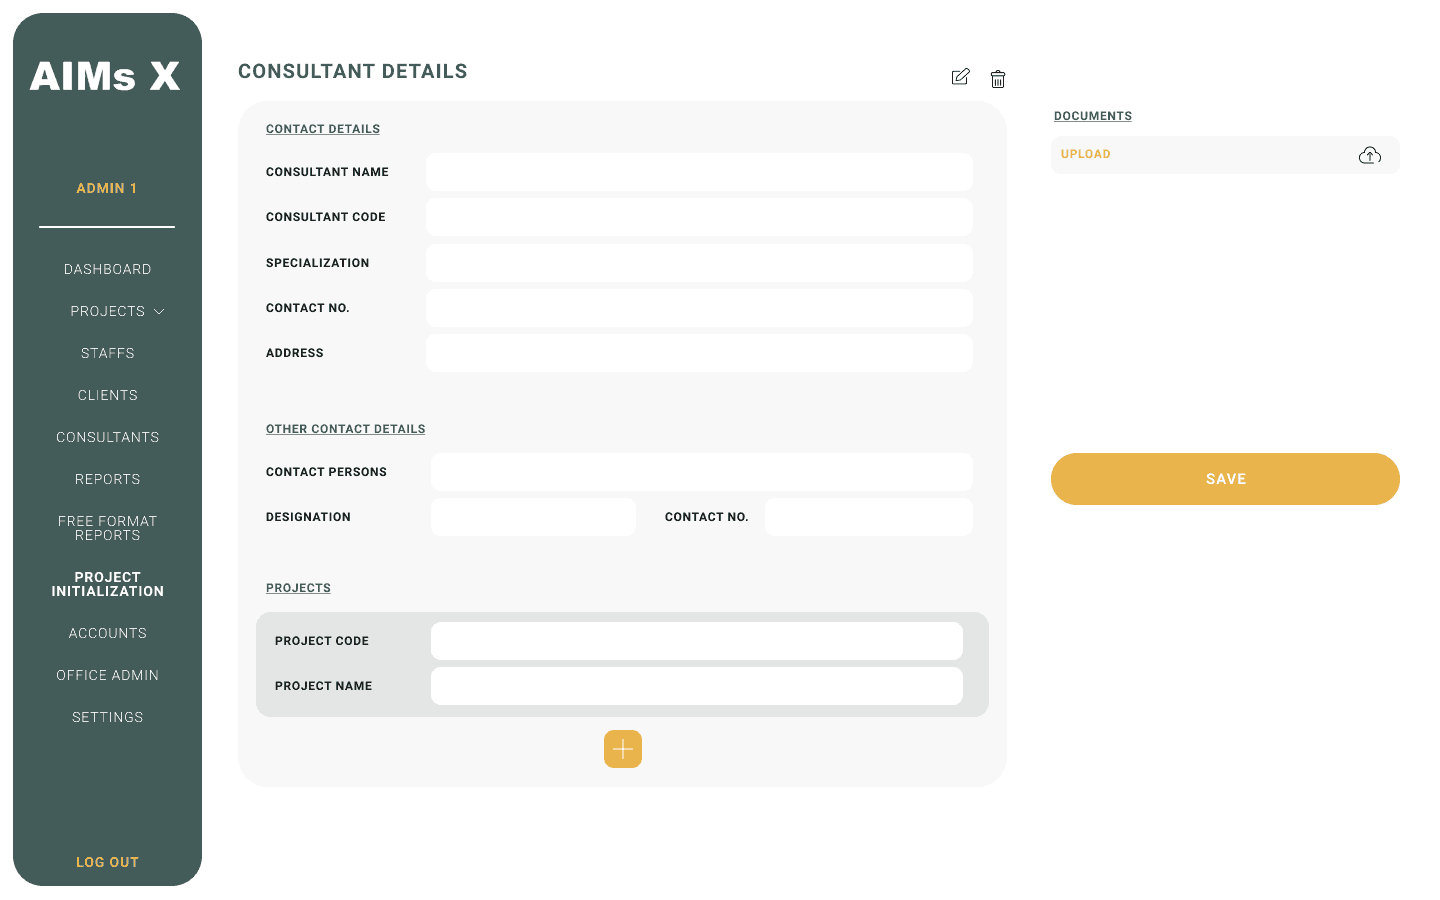Image resolution: width=1440 pixels, height=900 pixels.
Task: Click the yellow plus icon to add a project
Action: point(622,748)
